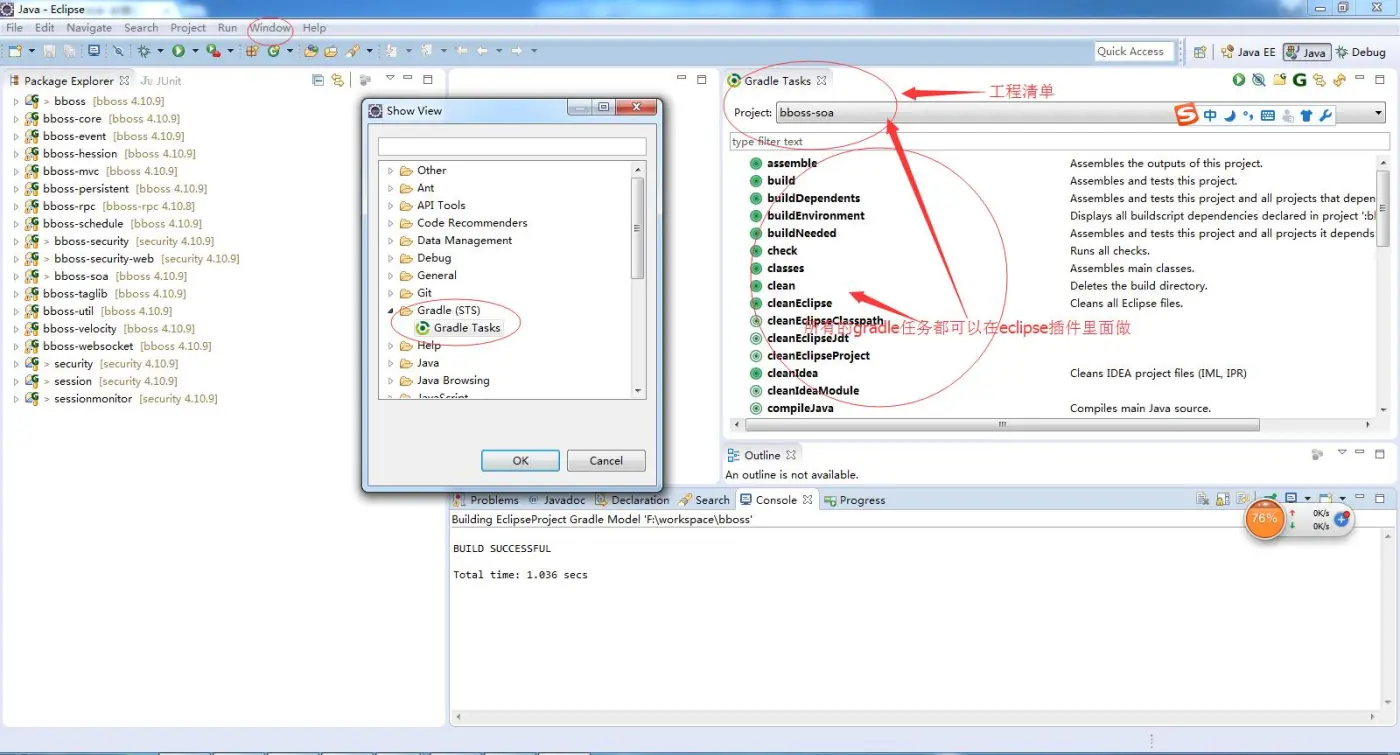The width and height of the screenshot is (1400, 755).
Task: Run the selected Gradle task with the green play icon
Action: [x=1239, y=80]
